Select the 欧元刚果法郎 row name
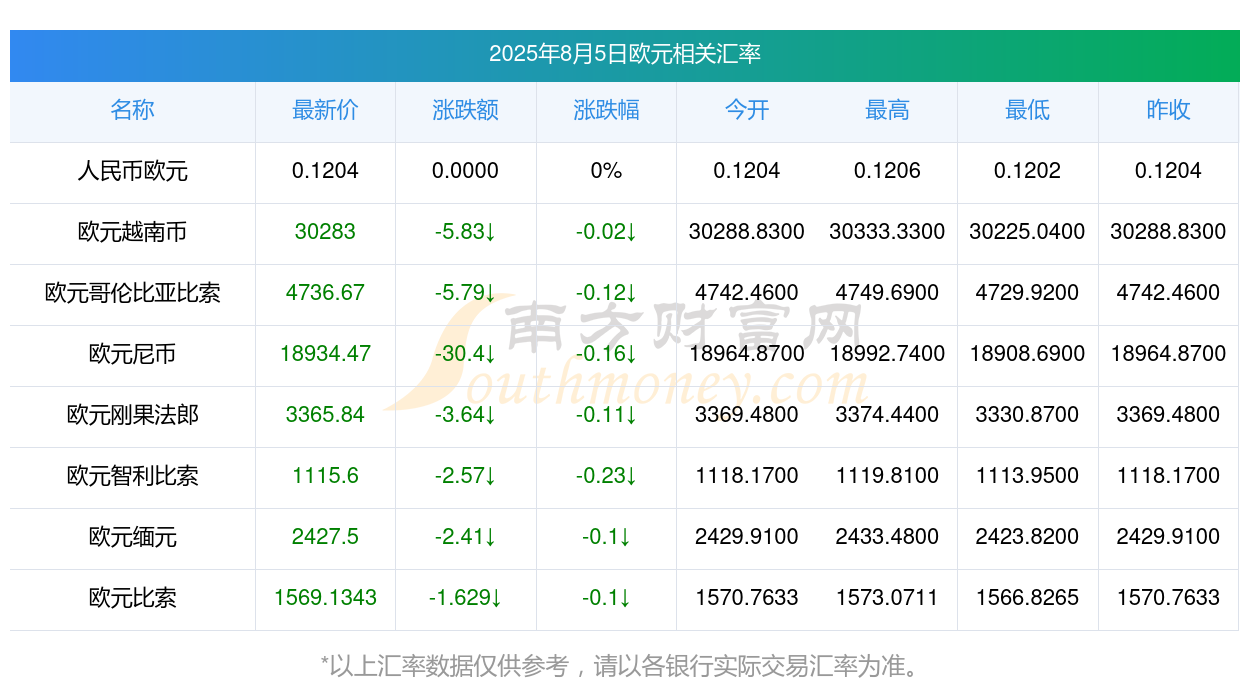This screenshot has height=698, width=1250. click(x=132, y=415)
